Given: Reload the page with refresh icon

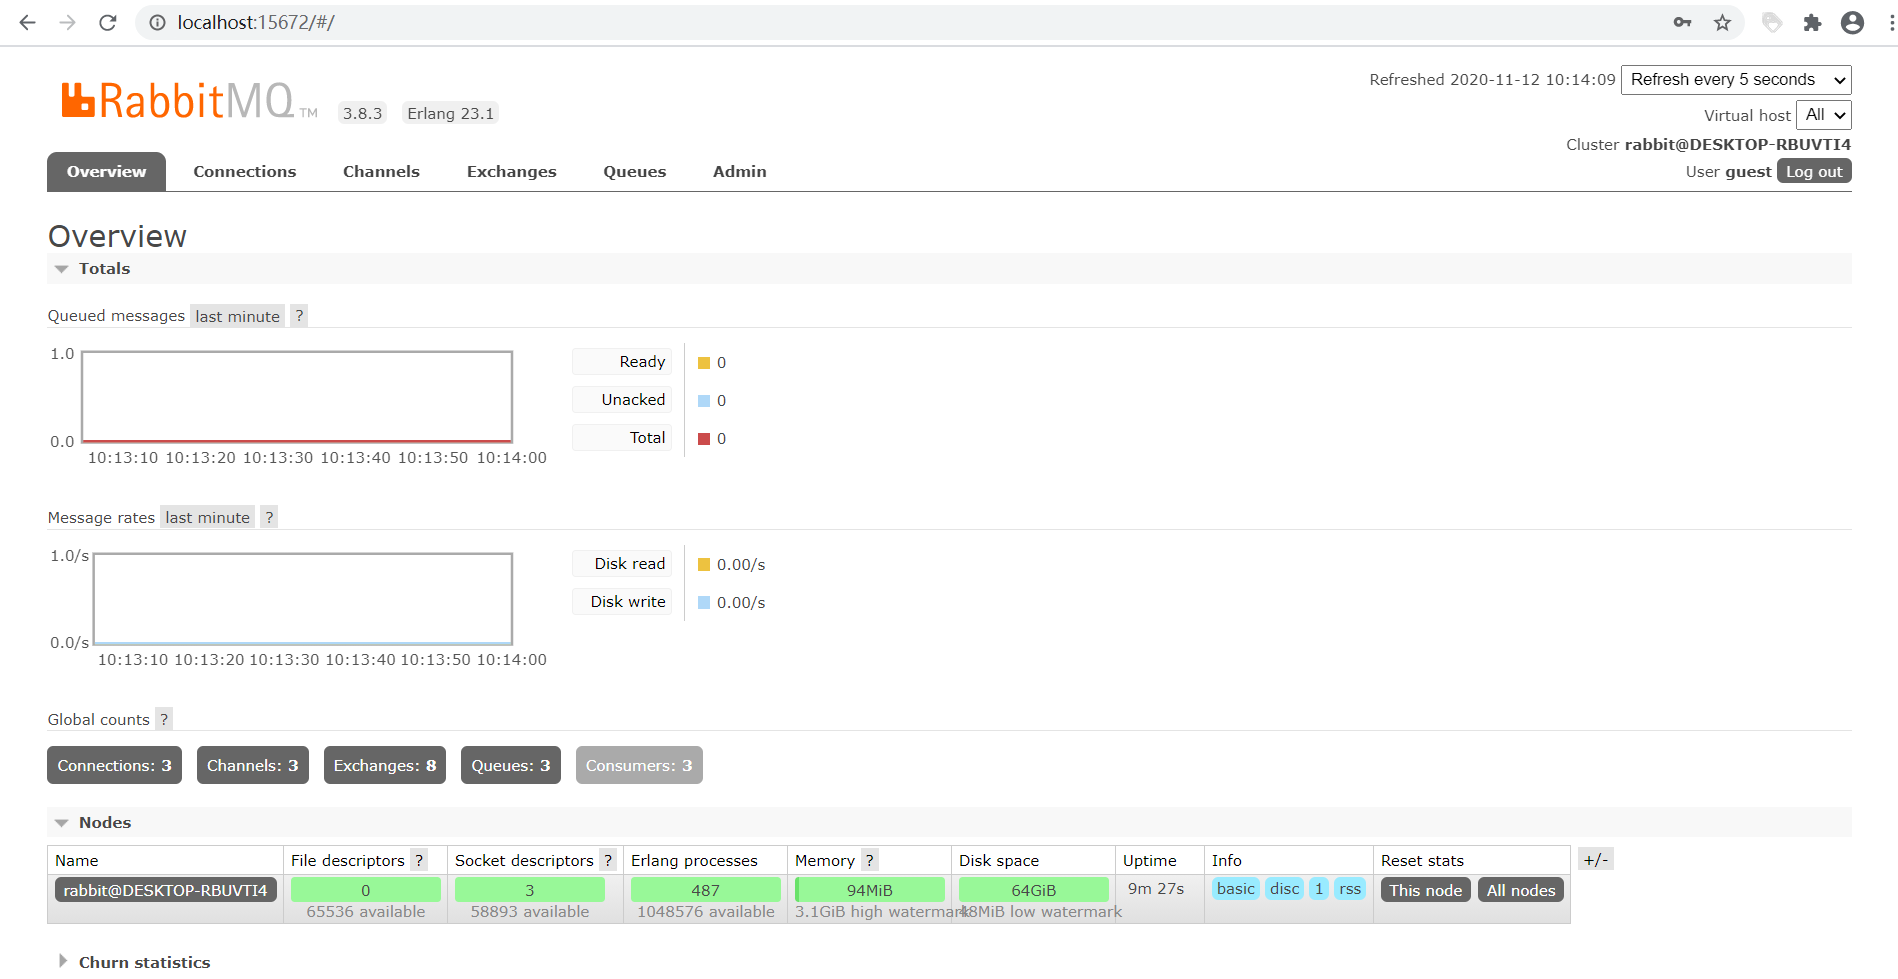Looking at the screenshot, I should pos(108,22).
